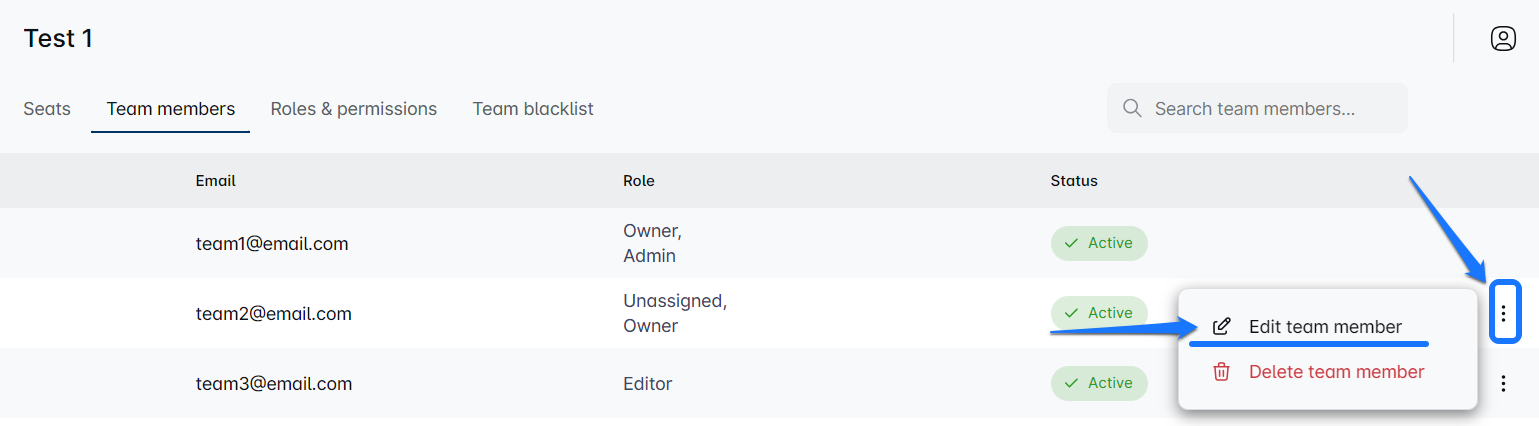1539x426 pixels.
Task: Switch to the Seats tab
Action: (x=47, y=109)
